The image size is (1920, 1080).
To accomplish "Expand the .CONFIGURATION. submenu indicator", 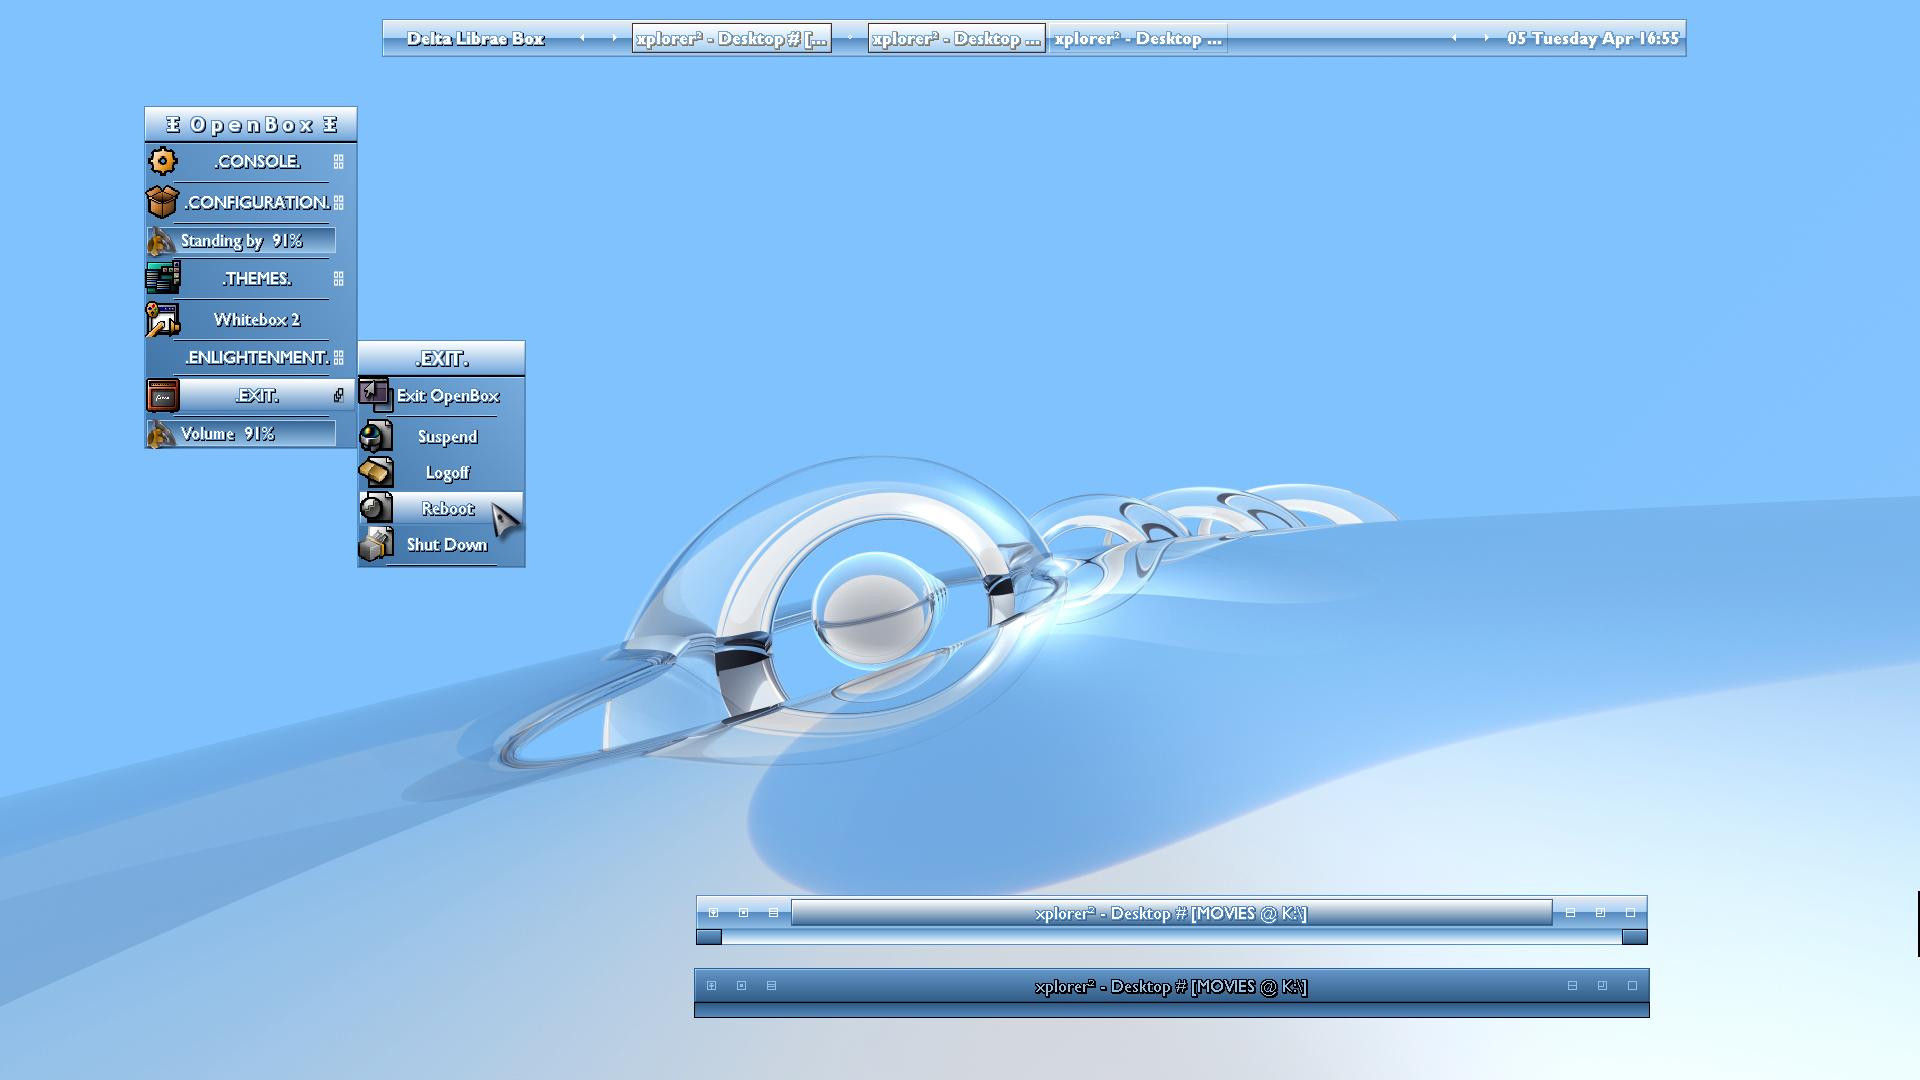I will [339, 202].
